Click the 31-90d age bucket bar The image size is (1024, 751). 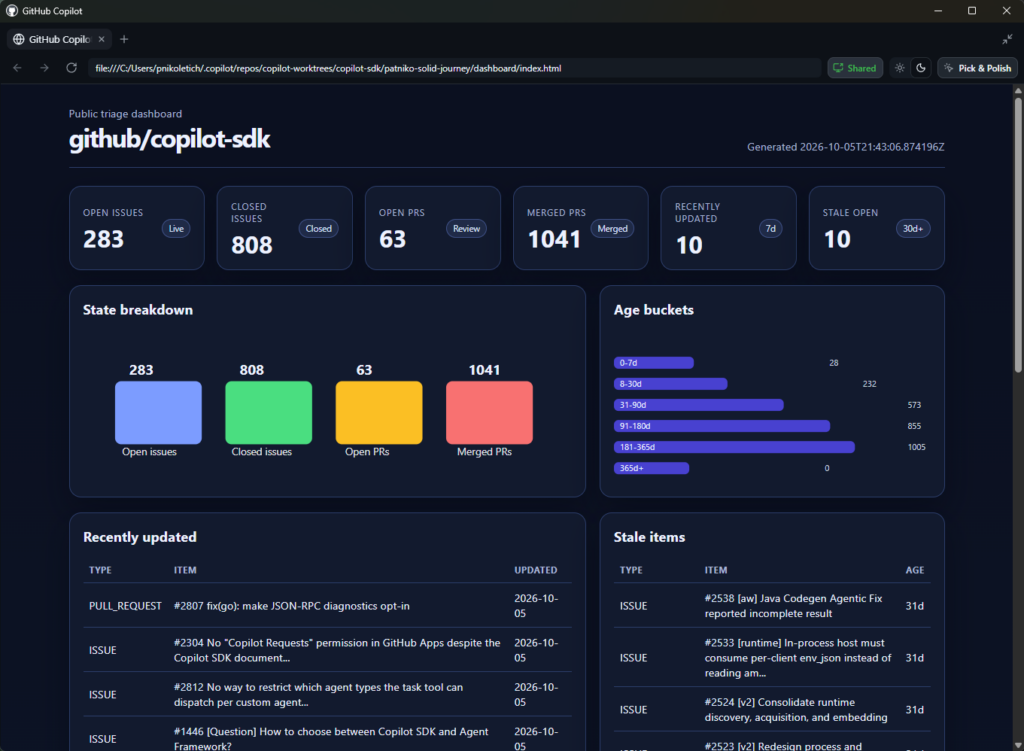click(699, 405)
